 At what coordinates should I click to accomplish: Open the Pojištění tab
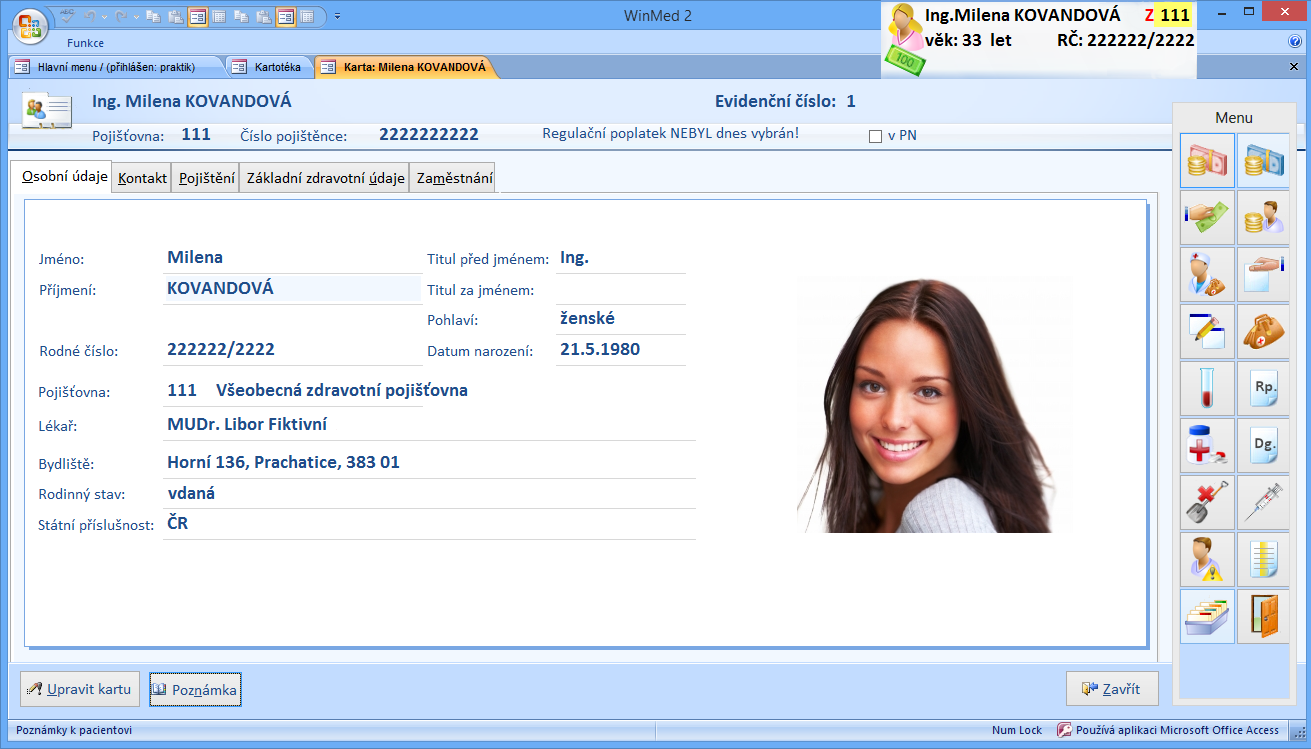click(x=206, y=178)
